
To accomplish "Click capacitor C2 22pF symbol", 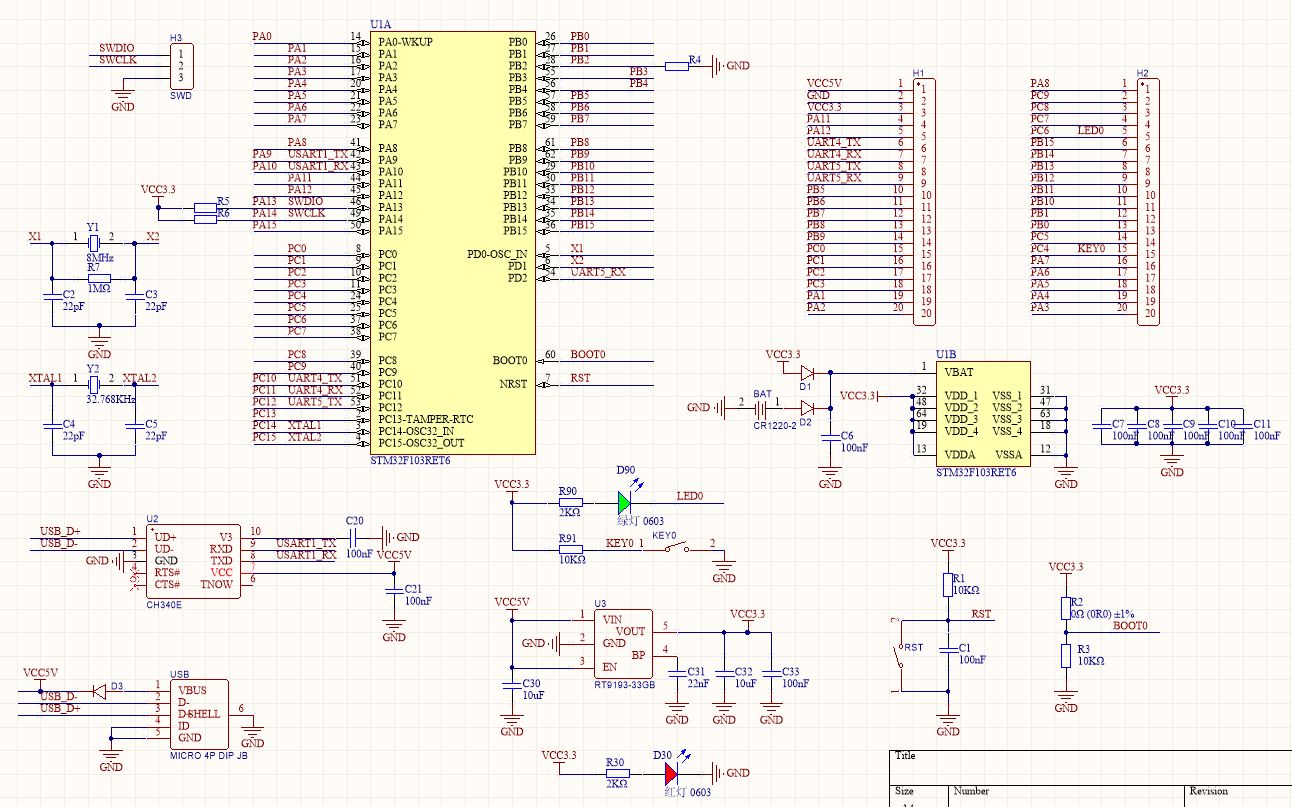I will tap(52, 296).
